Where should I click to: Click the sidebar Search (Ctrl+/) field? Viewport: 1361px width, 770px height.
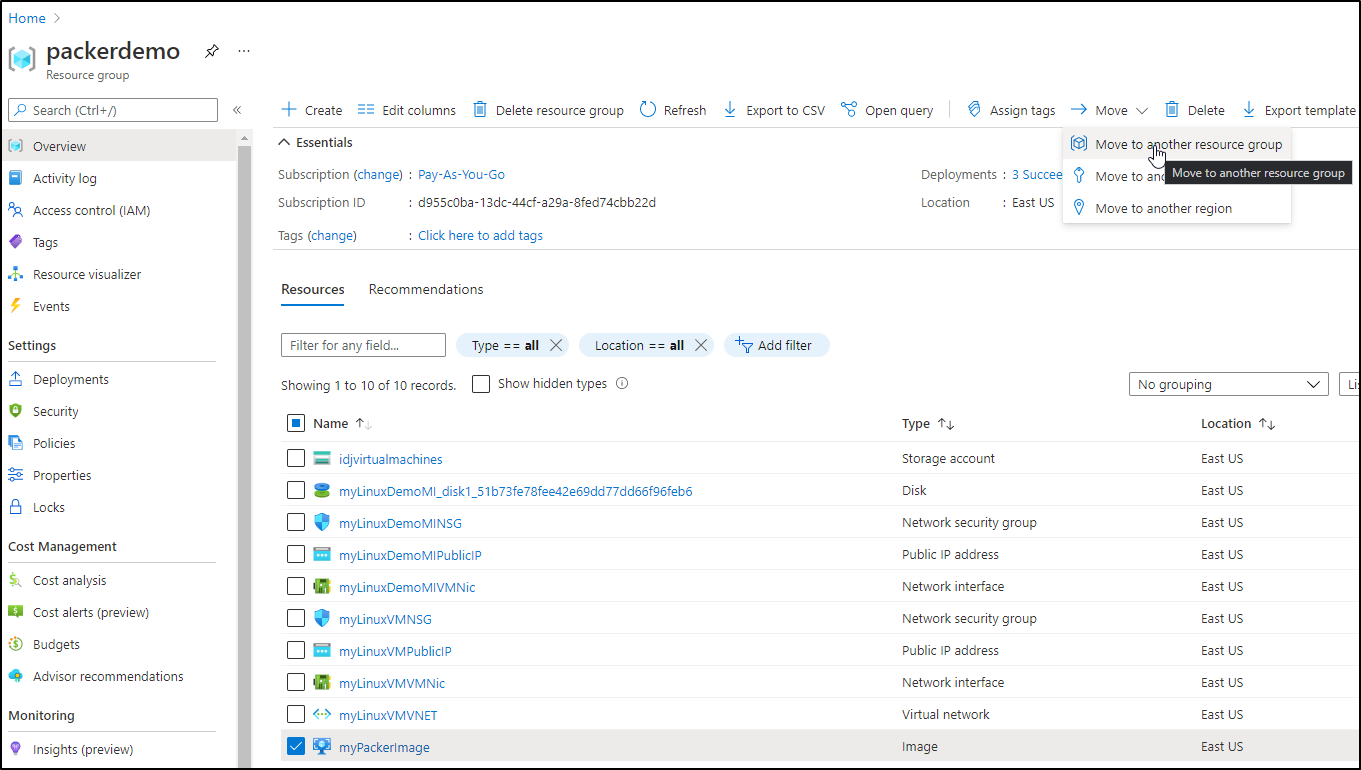(113, 110)
